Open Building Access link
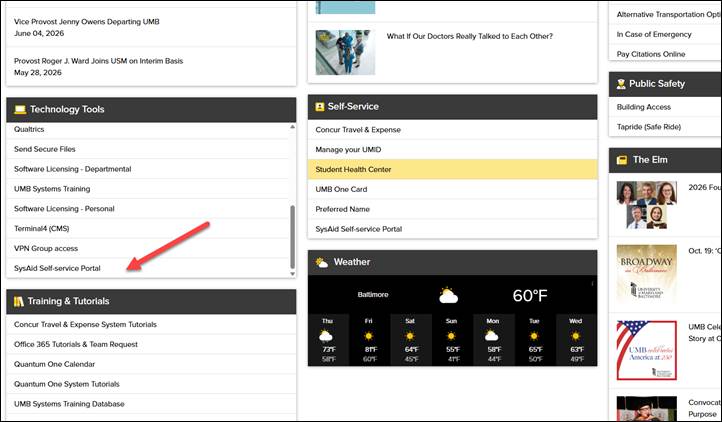 pos(644,107)
